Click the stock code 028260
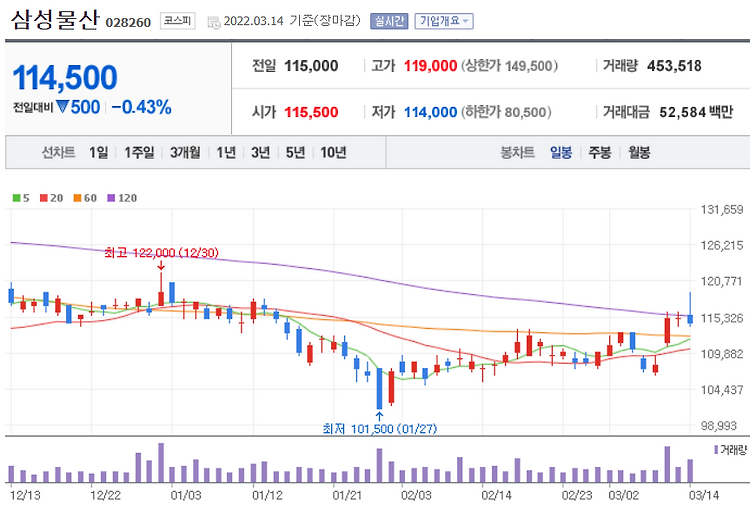The image size is (750, 505). (128, 23)
